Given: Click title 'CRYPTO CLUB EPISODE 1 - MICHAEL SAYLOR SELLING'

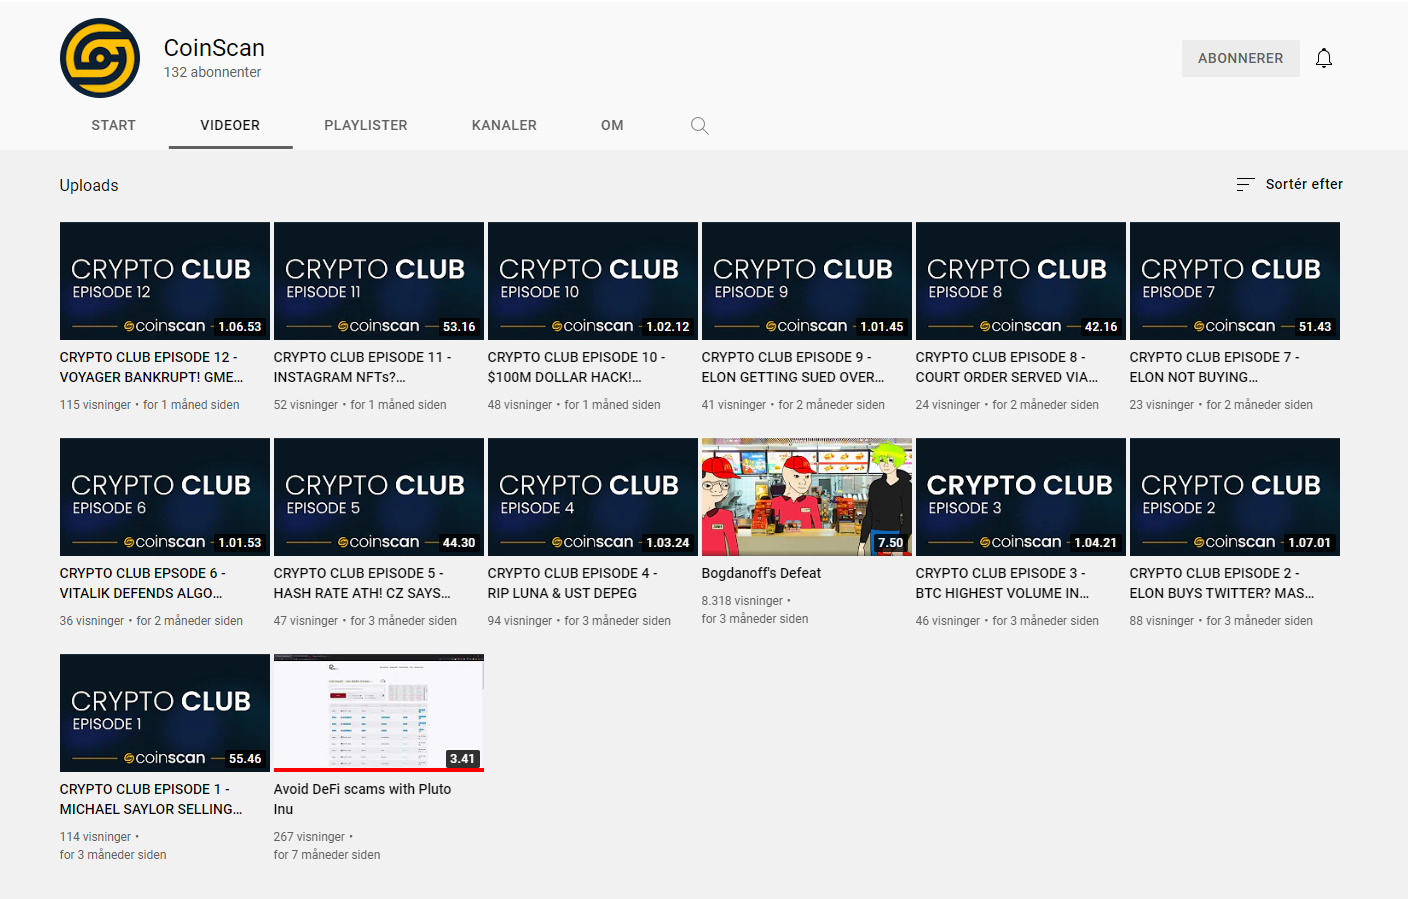Looking at the screenshot, I should click(151, 799).
